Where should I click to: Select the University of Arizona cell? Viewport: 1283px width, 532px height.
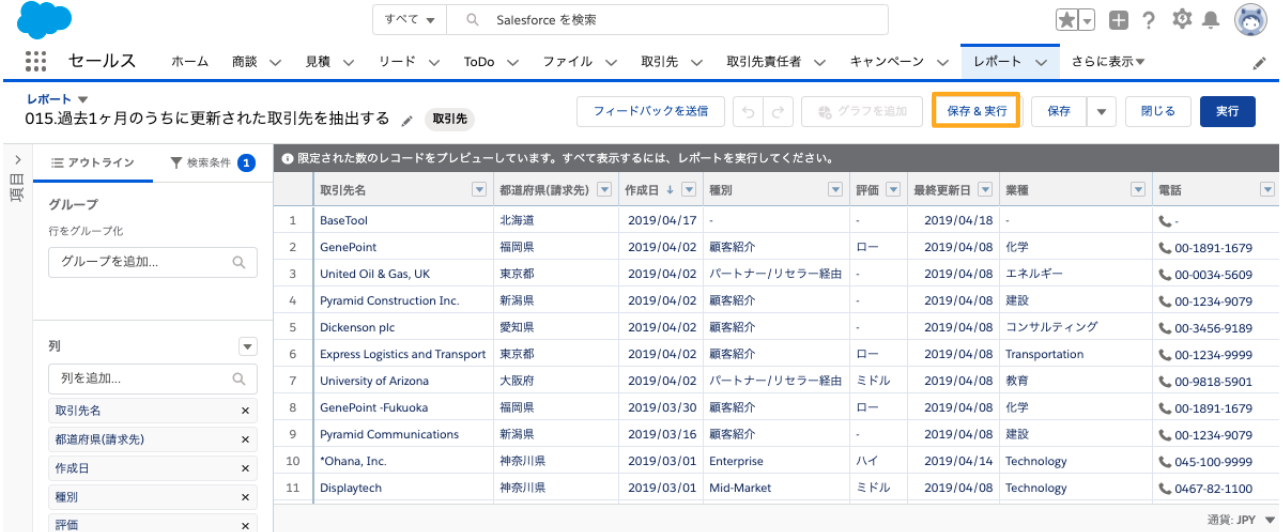pyautogui.click(x=403, y=381)
